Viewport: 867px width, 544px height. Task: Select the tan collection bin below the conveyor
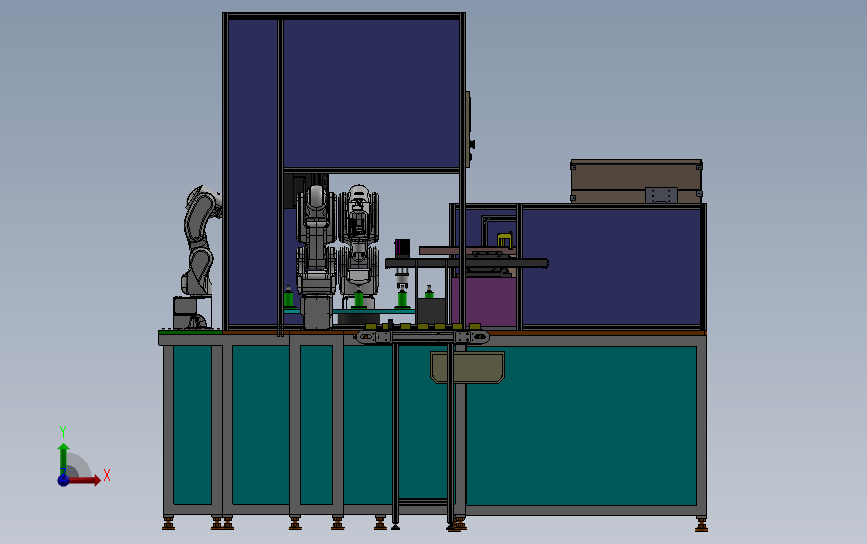pyautogui.click(x=467, y=367)
